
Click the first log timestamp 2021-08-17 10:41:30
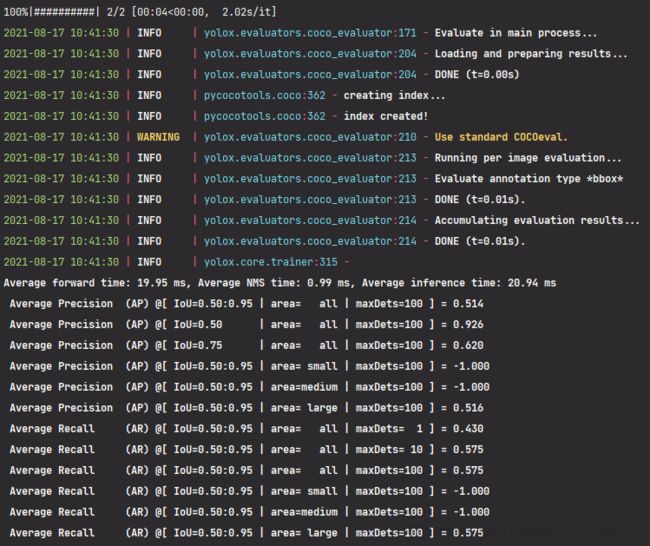[61, 33]
